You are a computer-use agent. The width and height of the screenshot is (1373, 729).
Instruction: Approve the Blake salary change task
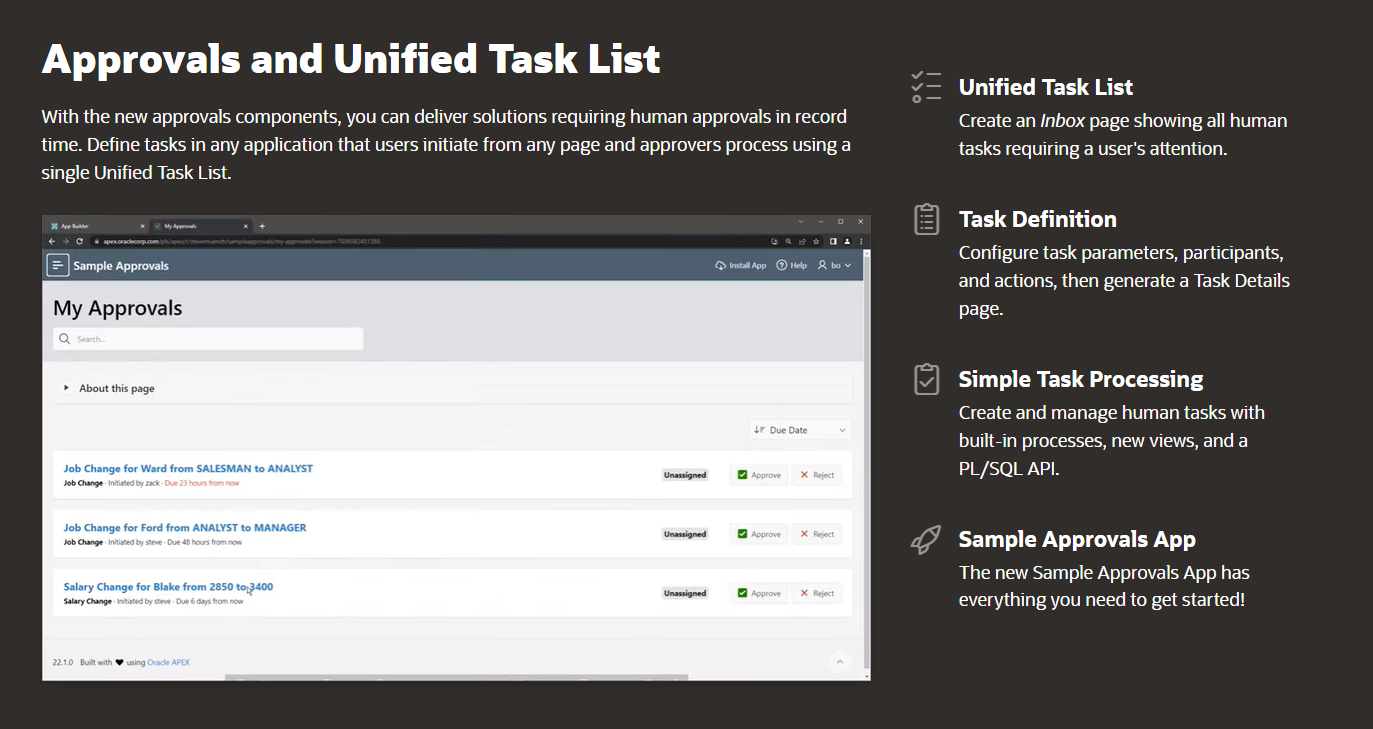[759, 593]
